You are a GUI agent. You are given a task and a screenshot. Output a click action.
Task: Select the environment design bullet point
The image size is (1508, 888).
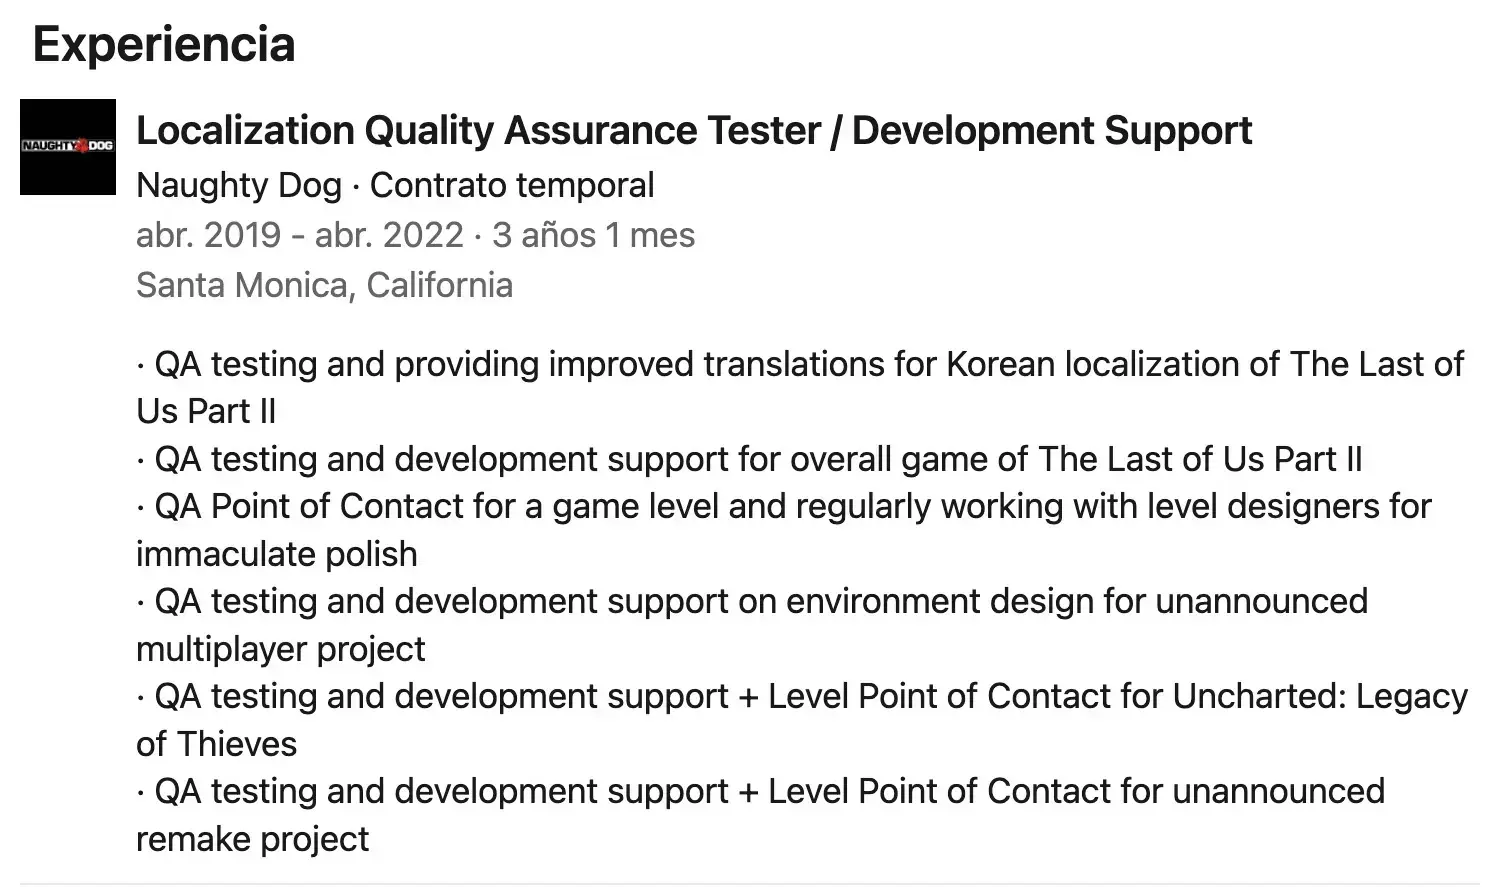click(752, 601)
